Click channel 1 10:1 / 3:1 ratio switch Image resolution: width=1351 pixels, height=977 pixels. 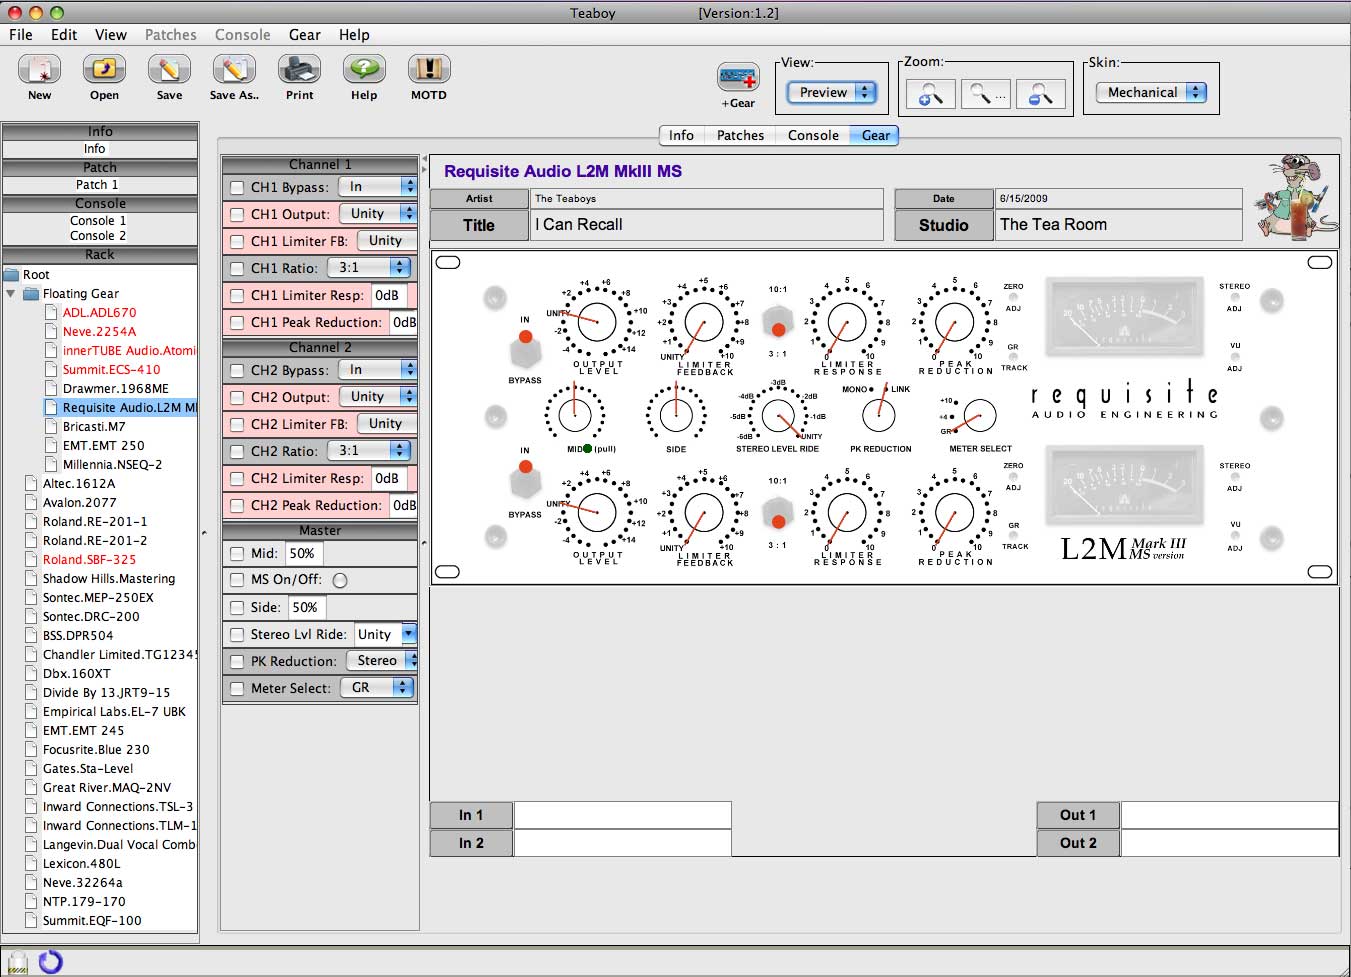click(778, 322)
